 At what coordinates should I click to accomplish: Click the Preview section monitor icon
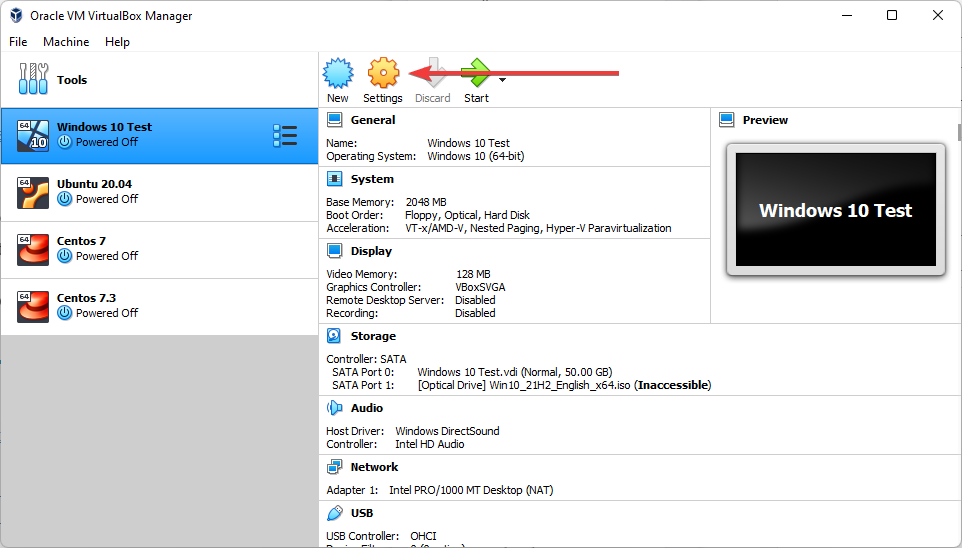(x=726, y=120)
